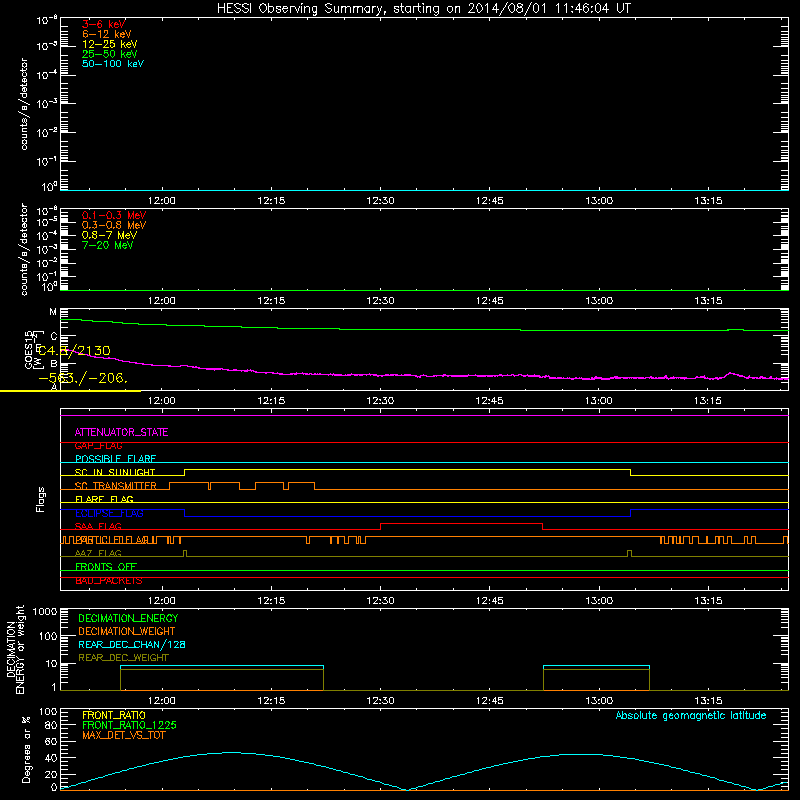
Task: Click the 0.8-7 MeV legend label
Action: [x=109, y=235]
